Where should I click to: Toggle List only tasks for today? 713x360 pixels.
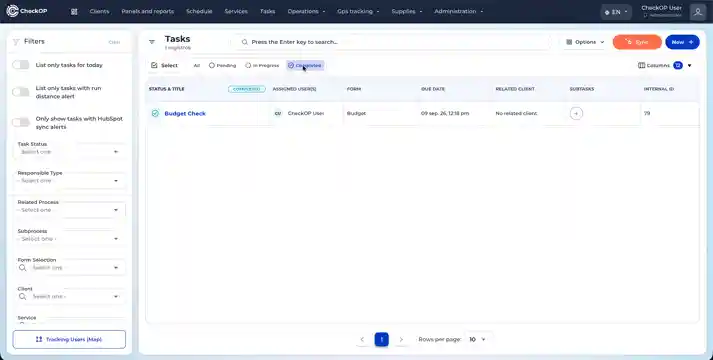click(20, 65)
